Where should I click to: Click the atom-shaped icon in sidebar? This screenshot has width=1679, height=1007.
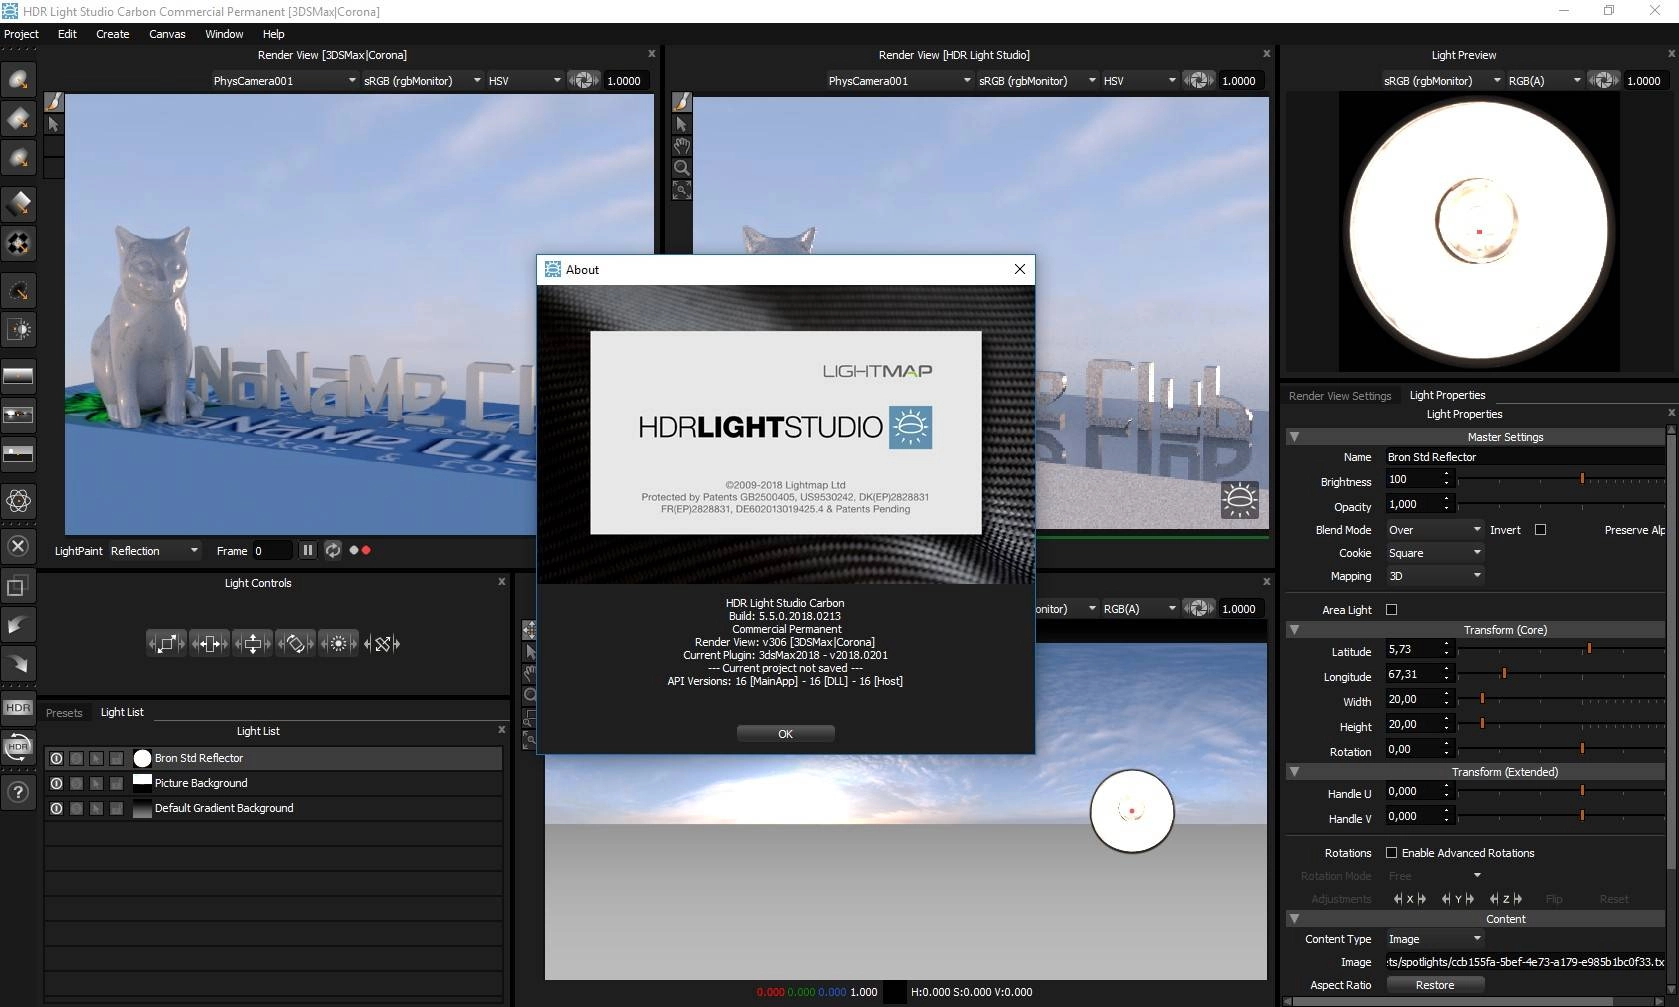click(18, 500)
